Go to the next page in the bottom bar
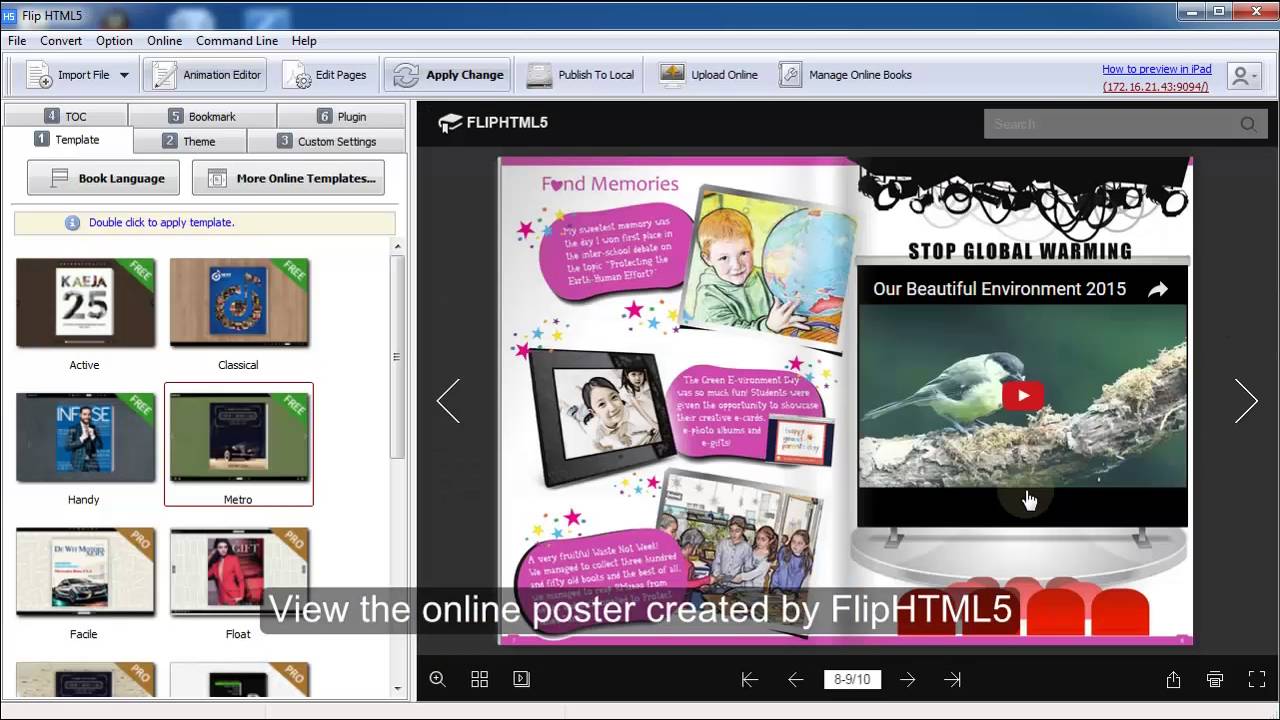 [907, 680]
